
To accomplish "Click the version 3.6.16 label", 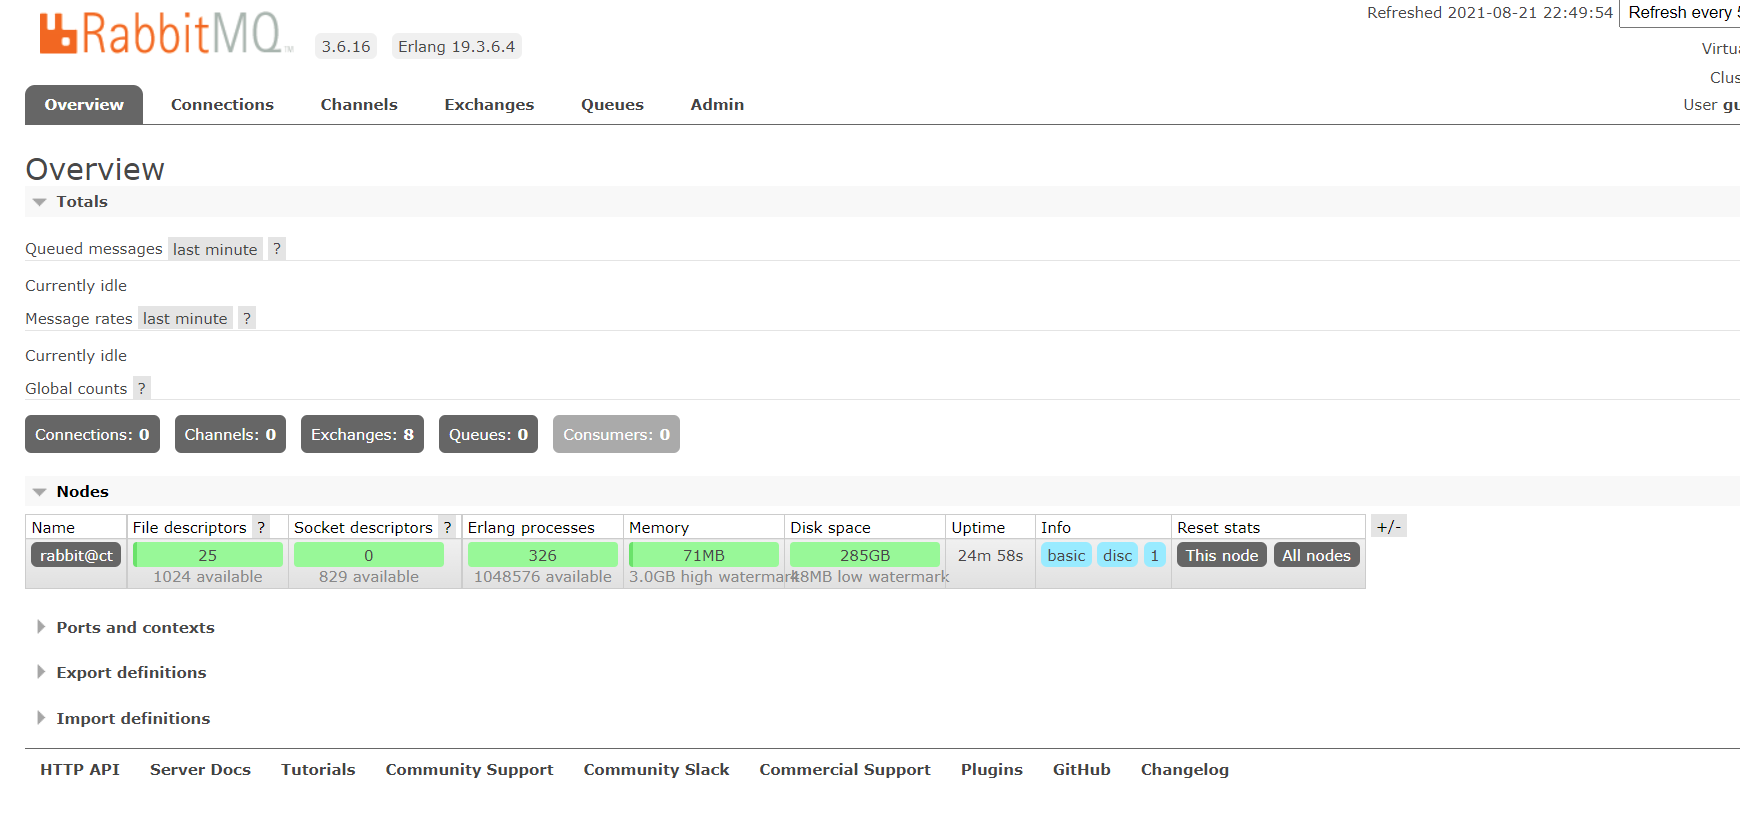I will click(346, 46).
